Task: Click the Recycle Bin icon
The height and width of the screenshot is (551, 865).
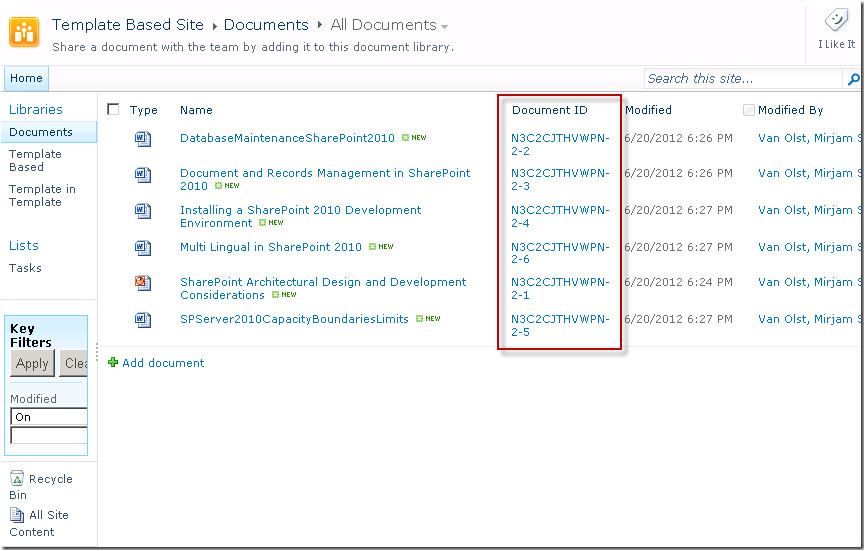Action: (x=17, y=478)
